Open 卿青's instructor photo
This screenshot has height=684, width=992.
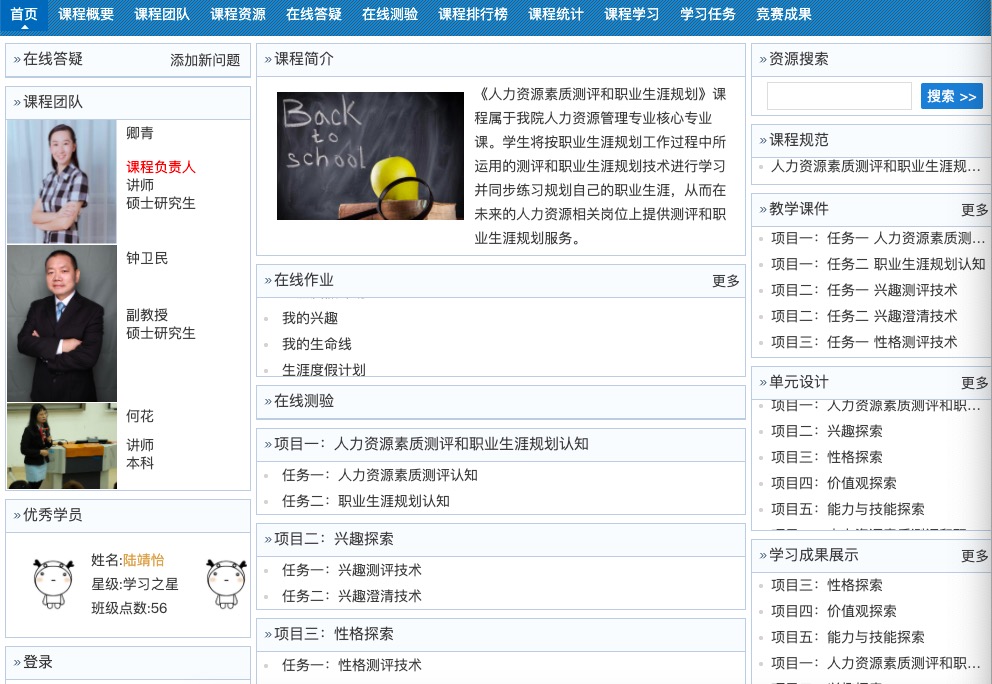[62, 182]
